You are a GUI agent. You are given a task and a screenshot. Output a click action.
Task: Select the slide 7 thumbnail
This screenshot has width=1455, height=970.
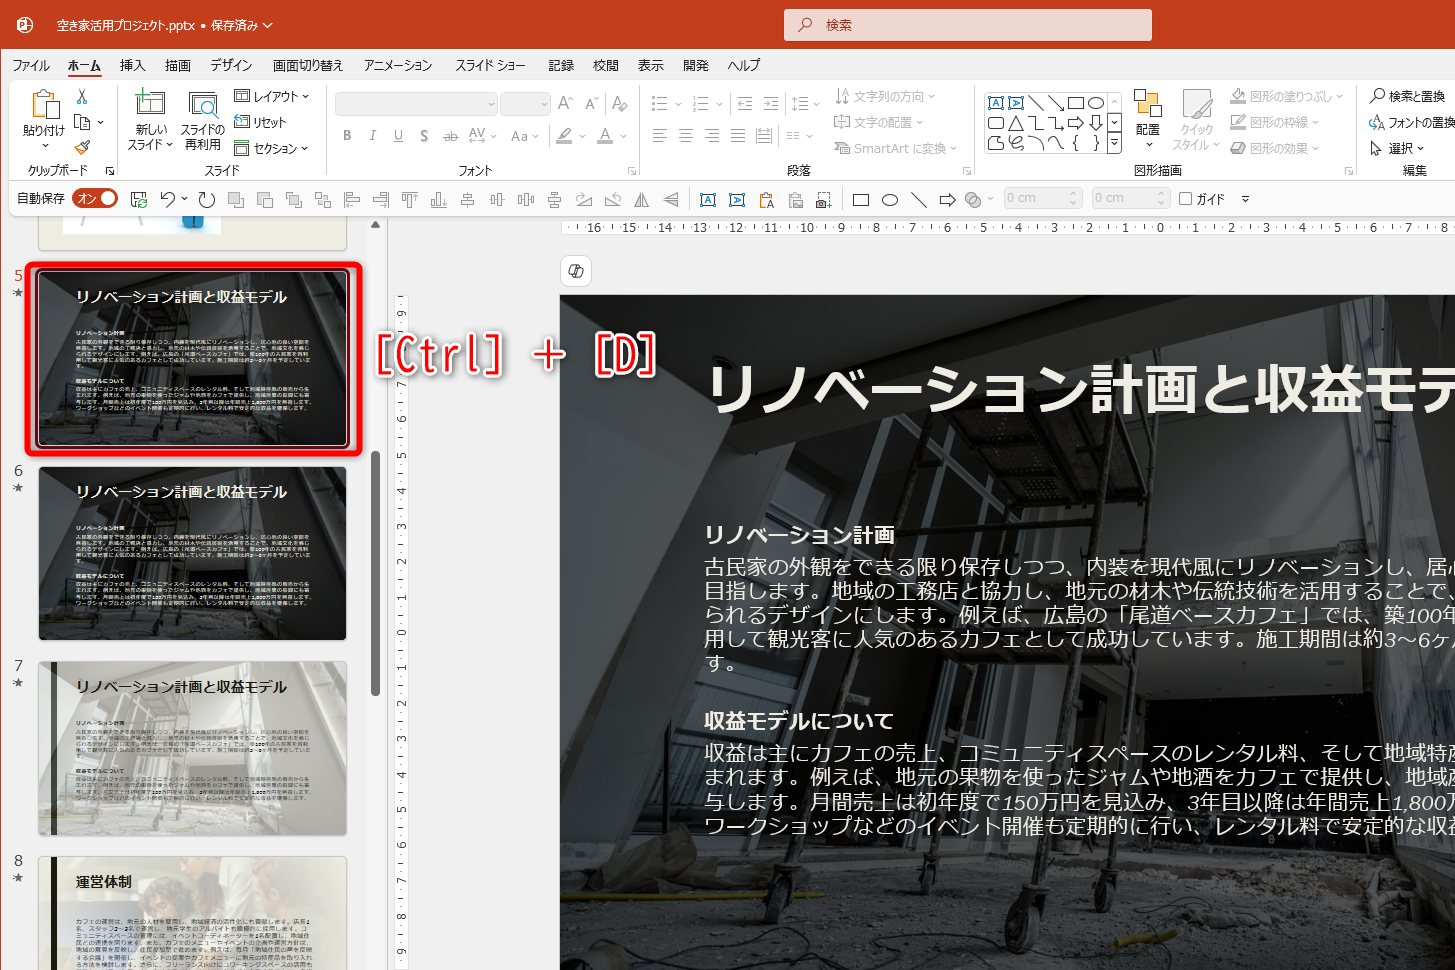click(x=192, y=747)
